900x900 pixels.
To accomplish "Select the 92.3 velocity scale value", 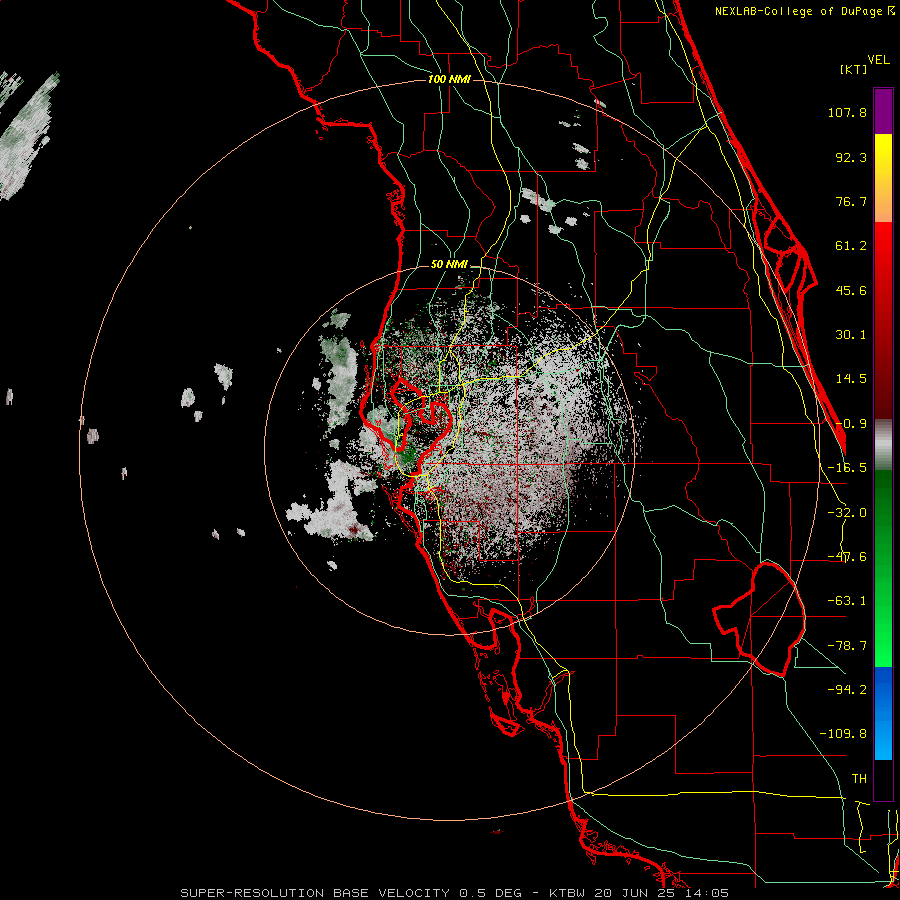I will 851,157.
